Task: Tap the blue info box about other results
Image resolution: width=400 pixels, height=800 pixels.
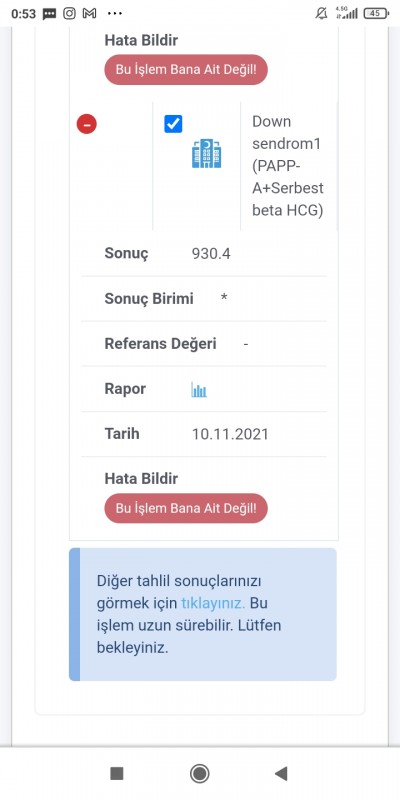Action: (x=203, y=614)
